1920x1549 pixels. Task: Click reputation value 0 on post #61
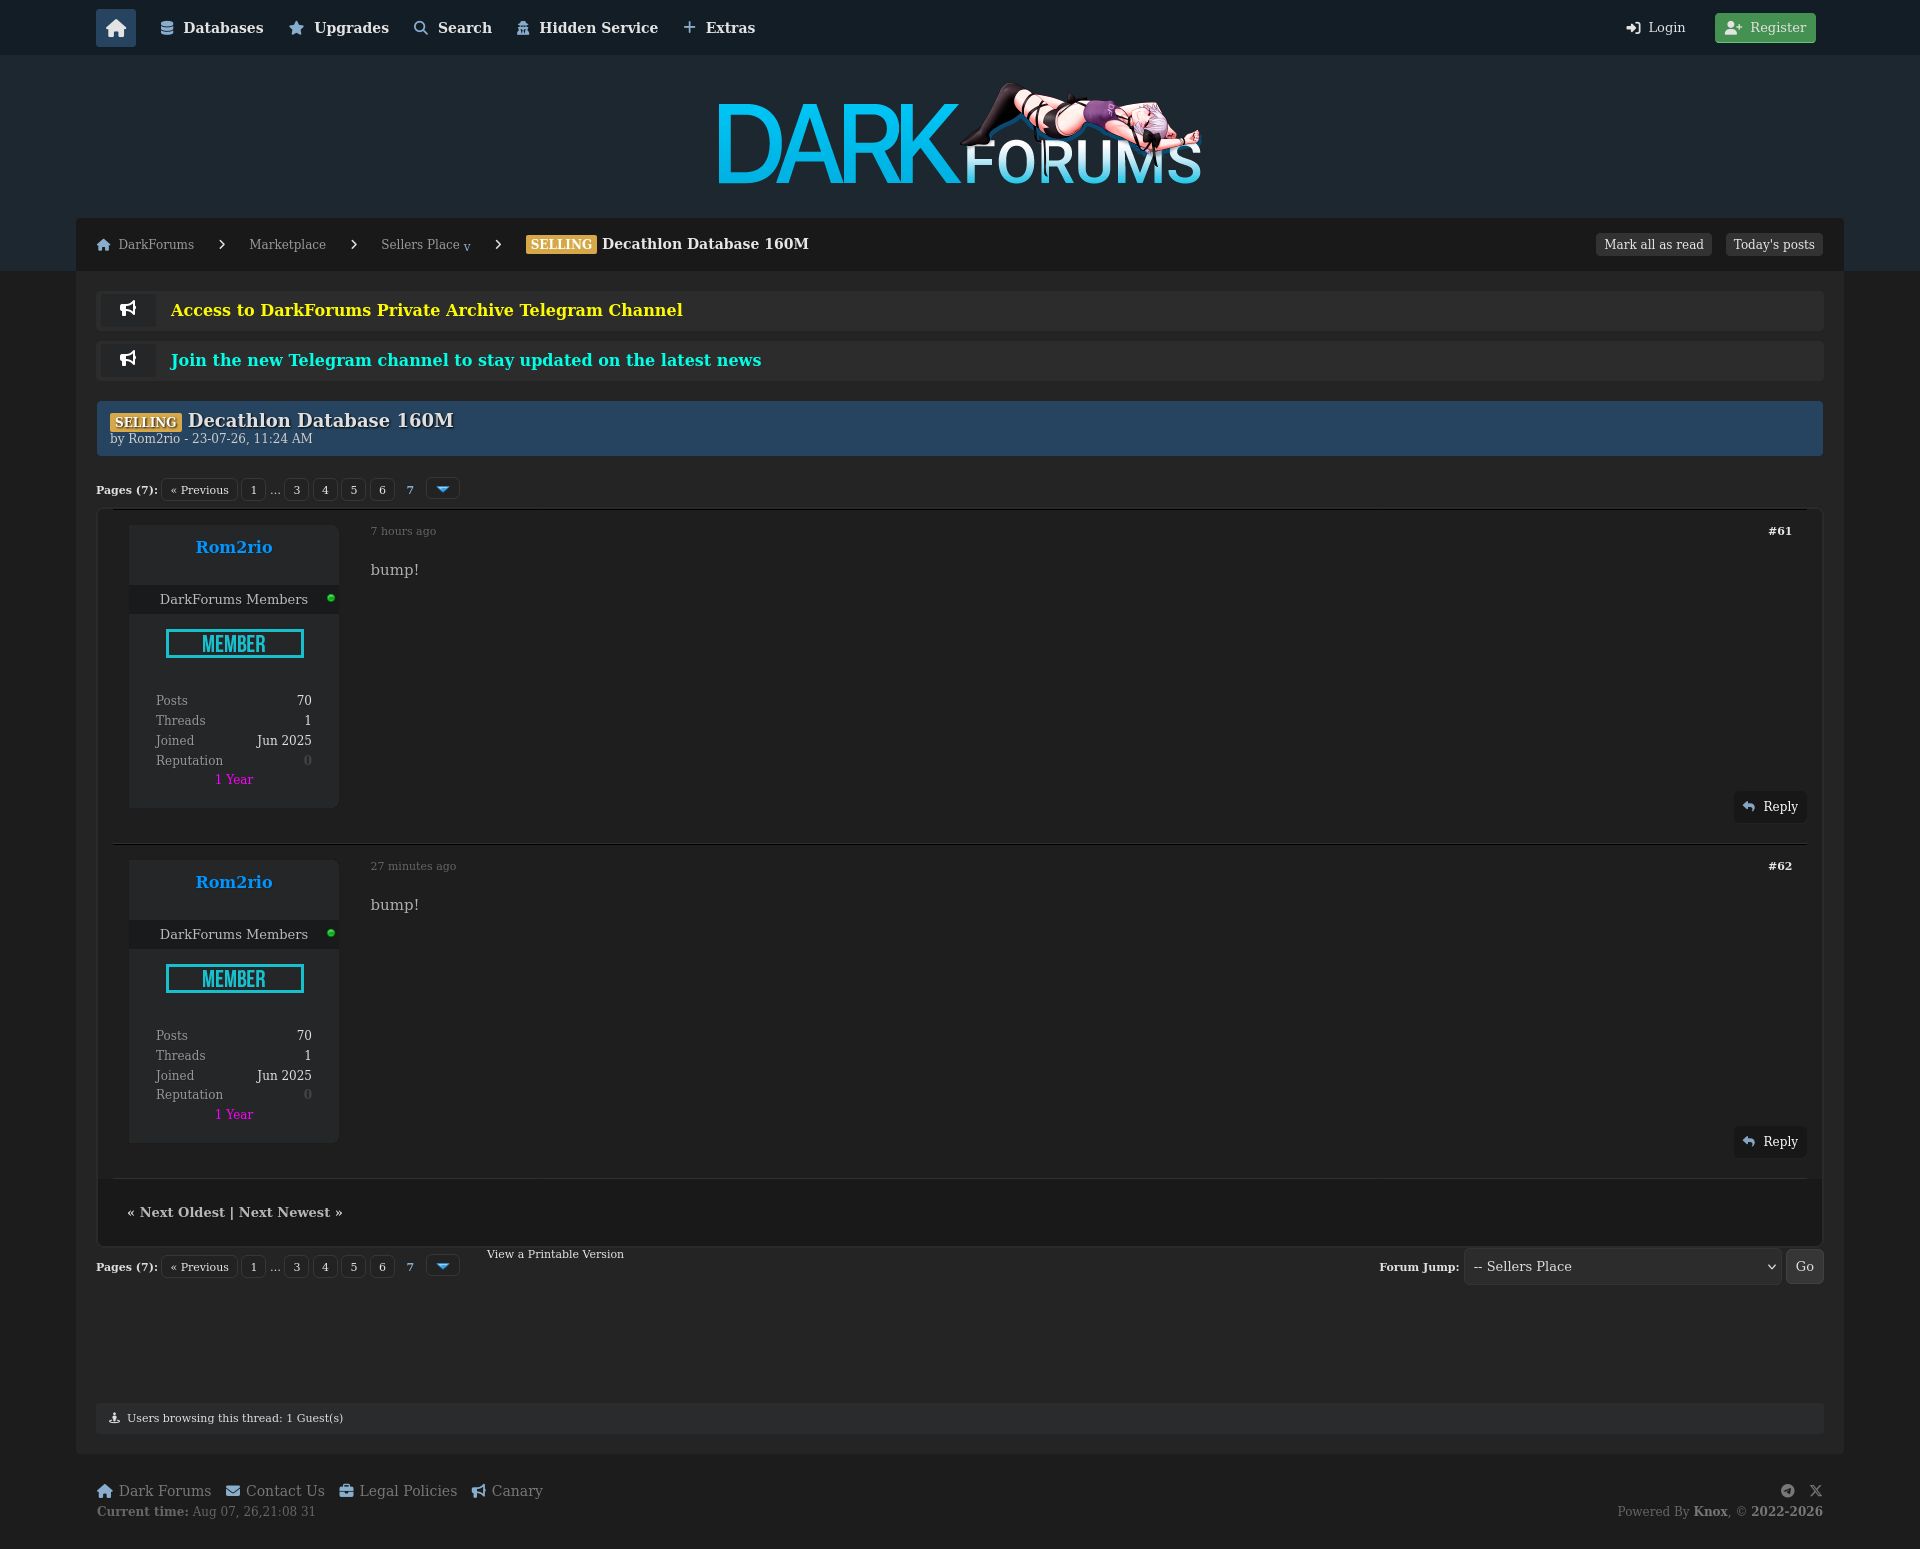[x=308, y=761]
